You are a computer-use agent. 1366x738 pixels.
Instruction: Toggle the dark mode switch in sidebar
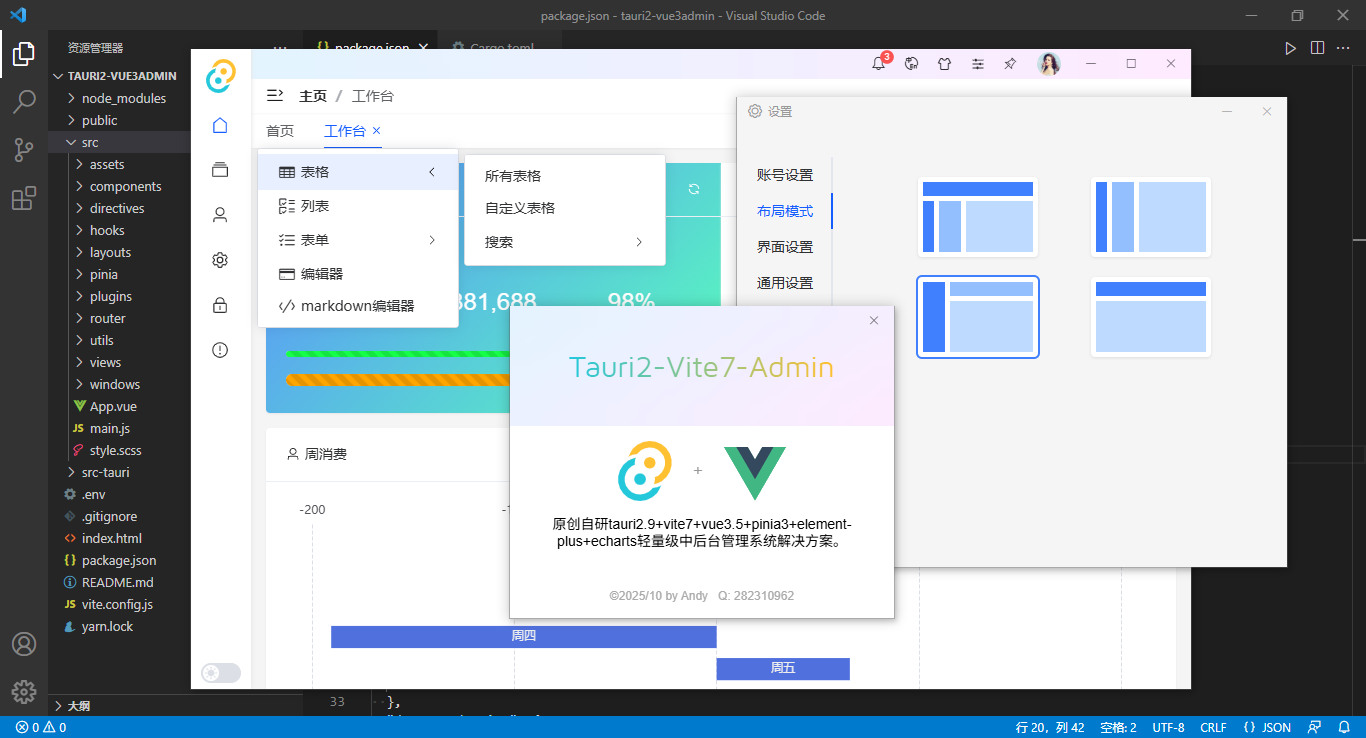pyautogui.click(x=220, y=673)
